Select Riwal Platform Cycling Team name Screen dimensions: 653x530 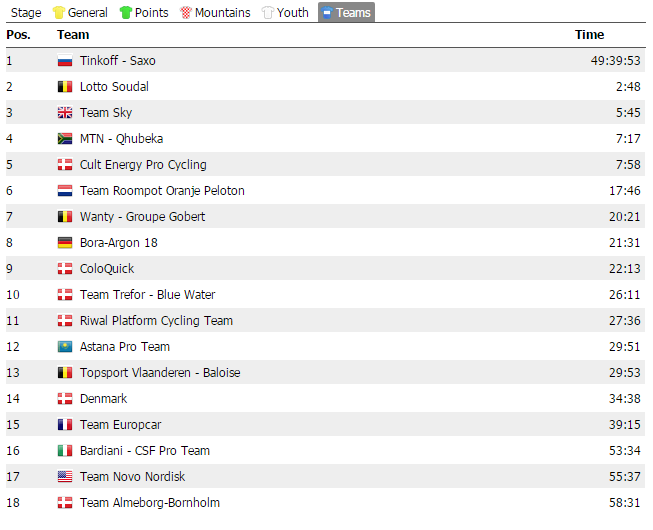[x=156, y=321]
